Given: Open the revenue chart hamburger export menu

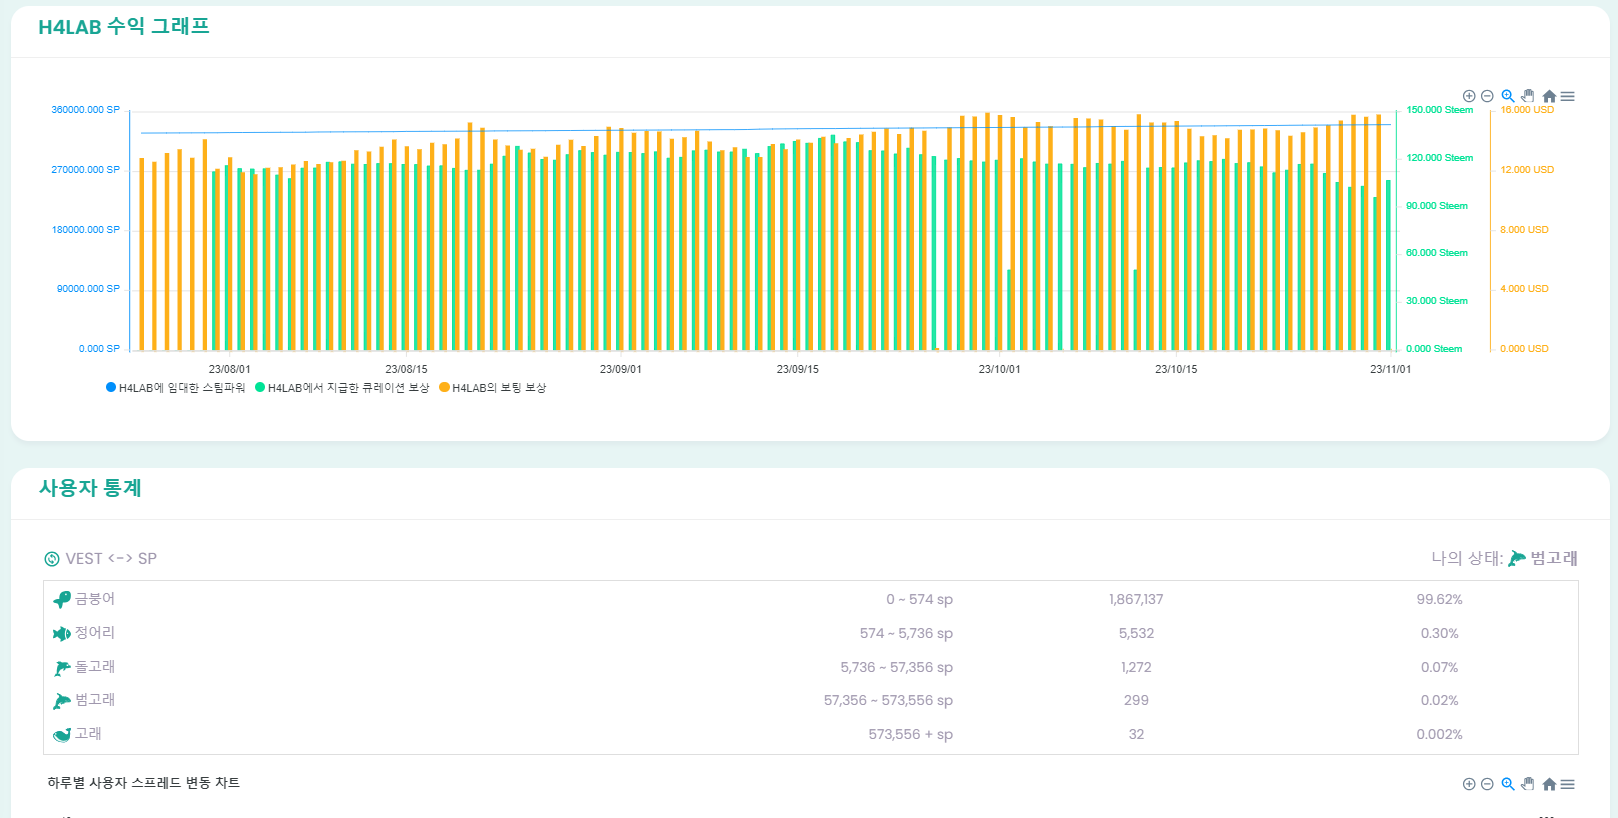Looking at the screenshot, I should 1567,96.
